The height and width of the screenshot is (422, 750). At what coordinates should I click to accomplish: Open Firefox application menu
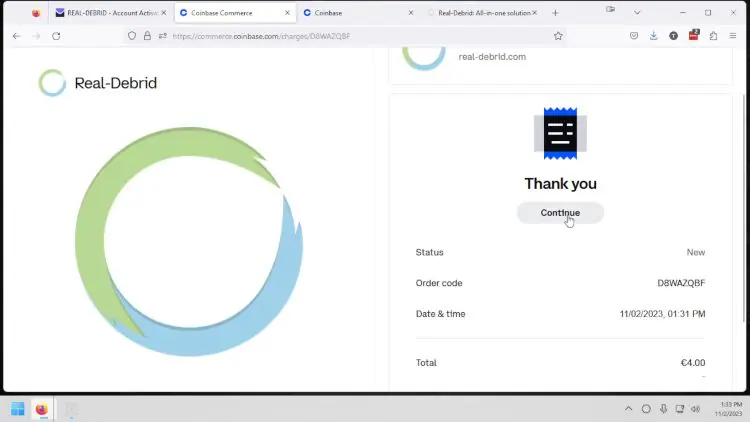click(733, 36)
